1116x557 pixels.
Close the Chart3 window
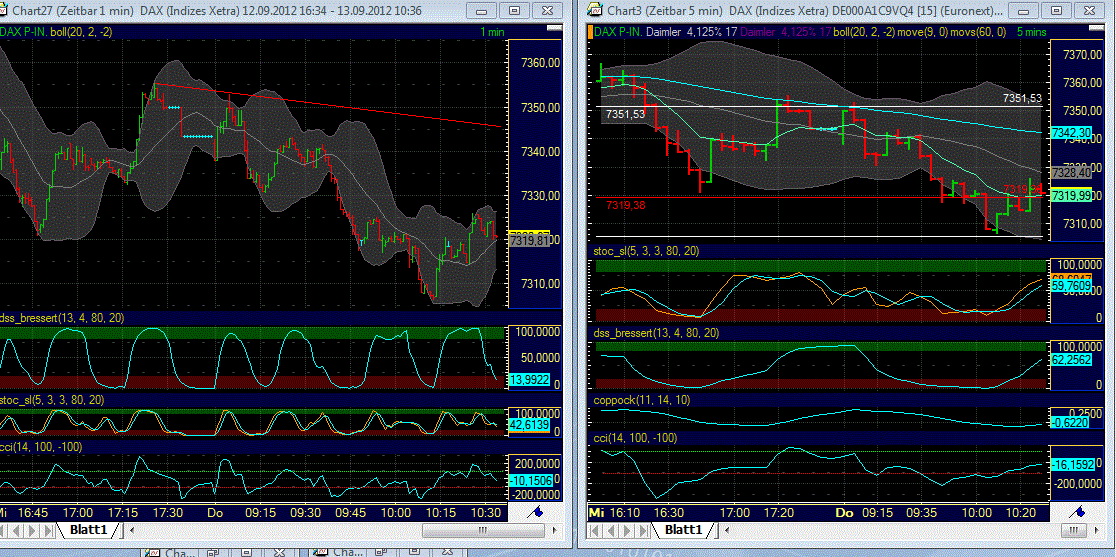click(1088, 10)
